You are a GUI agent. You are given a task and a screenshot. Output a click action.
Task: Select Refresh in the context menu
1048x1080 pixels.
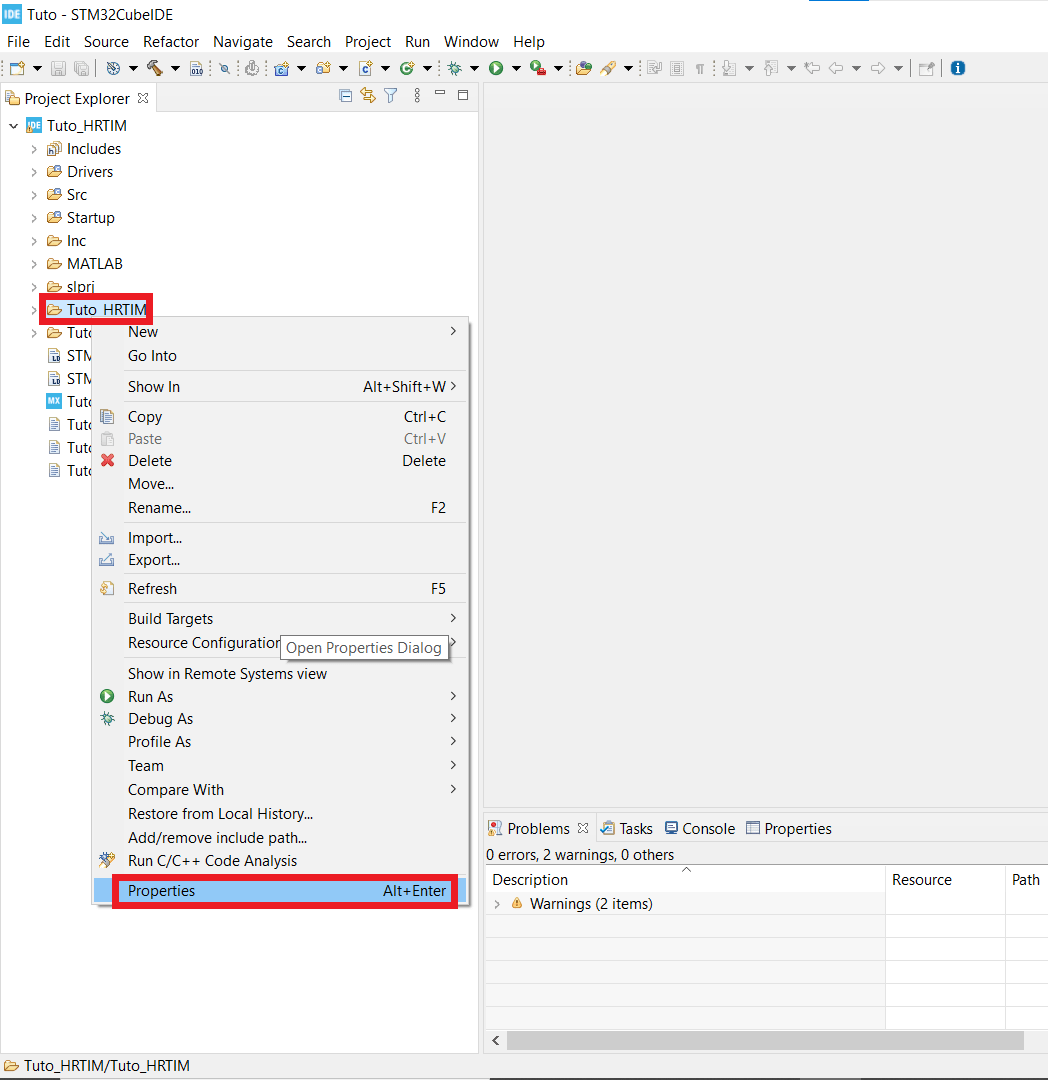pos(281,589)
